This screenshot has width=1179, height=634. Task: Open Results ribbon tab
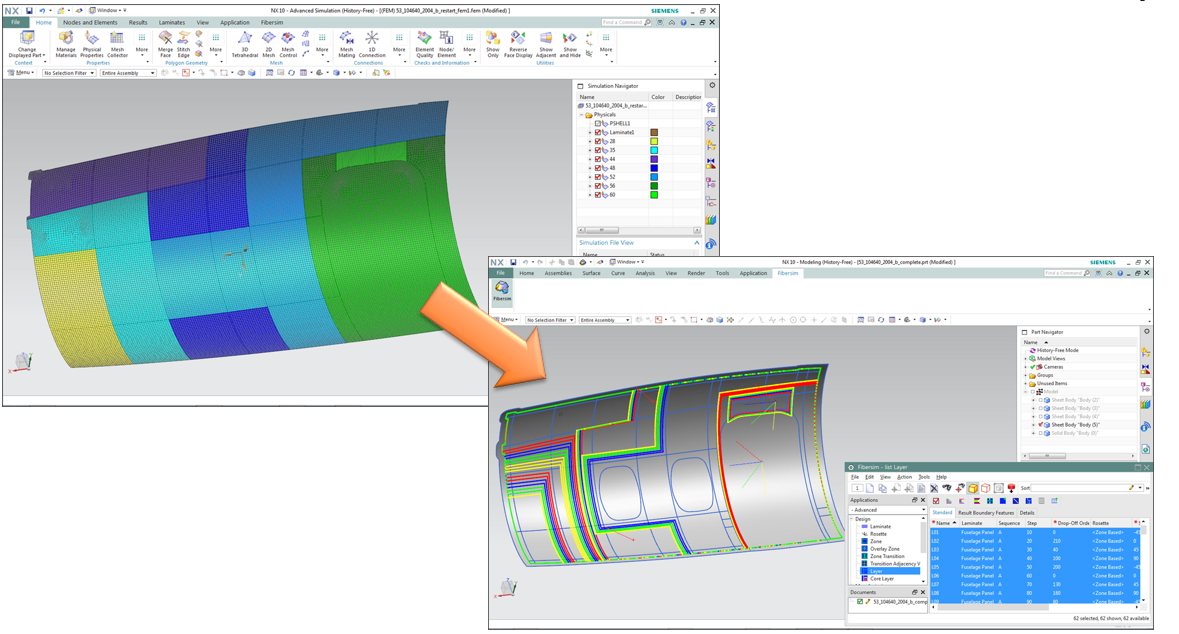[138, 23]
